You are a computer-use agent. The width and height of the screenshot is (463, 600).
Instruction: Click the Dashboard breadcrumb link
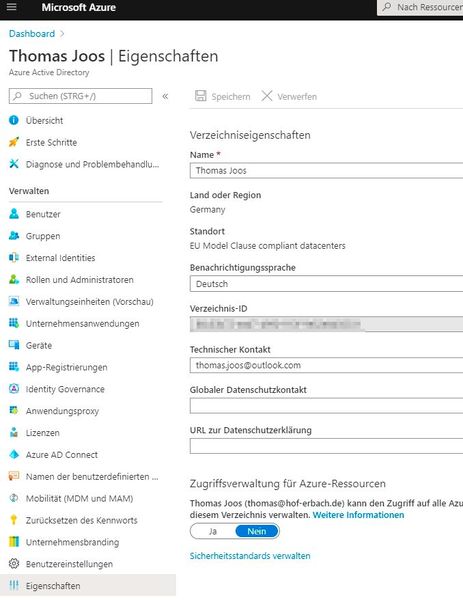[32, 34]
